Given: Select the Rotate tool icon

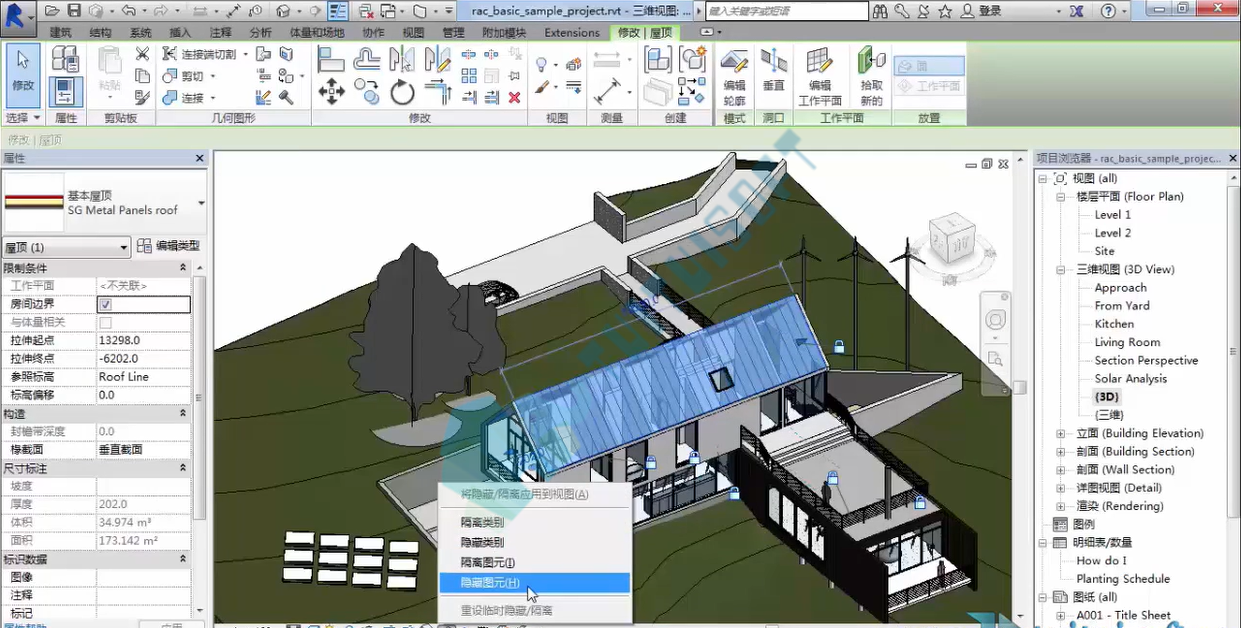Looking at the screenshot, I should coord(402,93).
